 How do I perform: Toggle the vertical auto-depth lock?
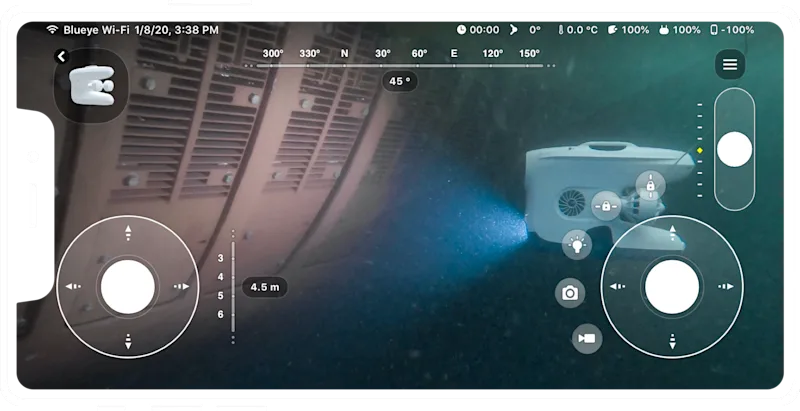649,185
